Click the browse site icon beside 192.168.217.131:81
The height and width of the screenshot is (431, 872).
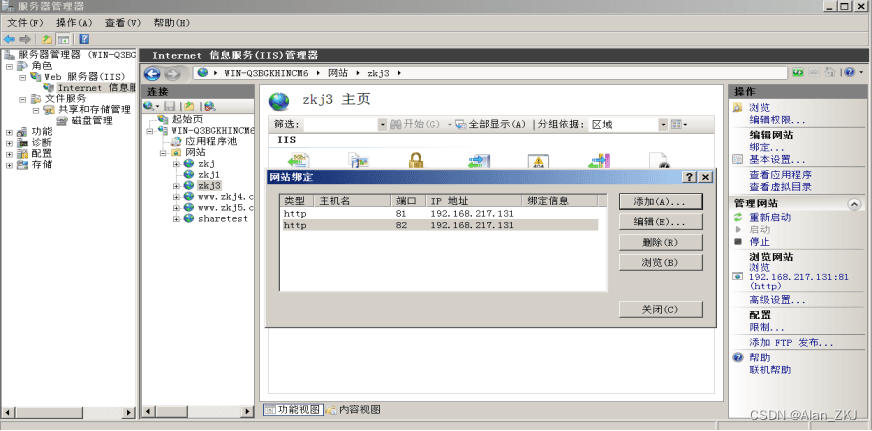pos(738,276)
